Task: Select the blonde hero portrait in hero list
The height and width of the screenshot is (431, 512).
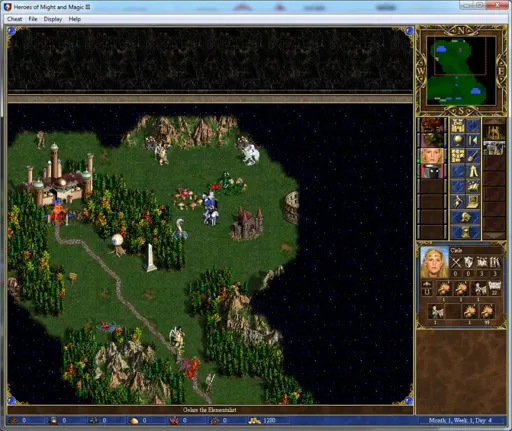Action: 432,156
